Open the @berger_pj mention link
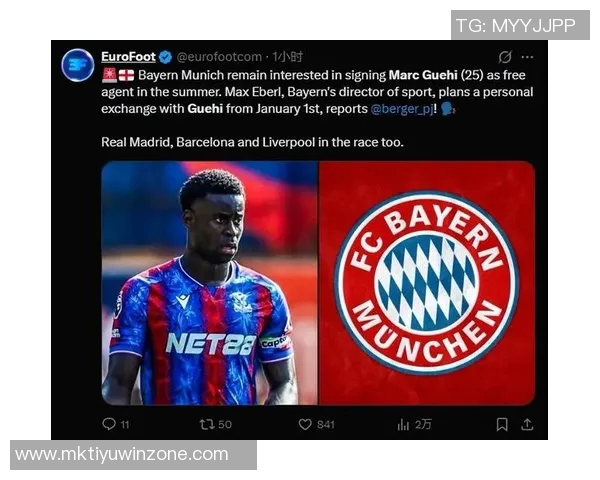Image resolution: width=600 pixels, height=480 pixels. tap(402, 109)
